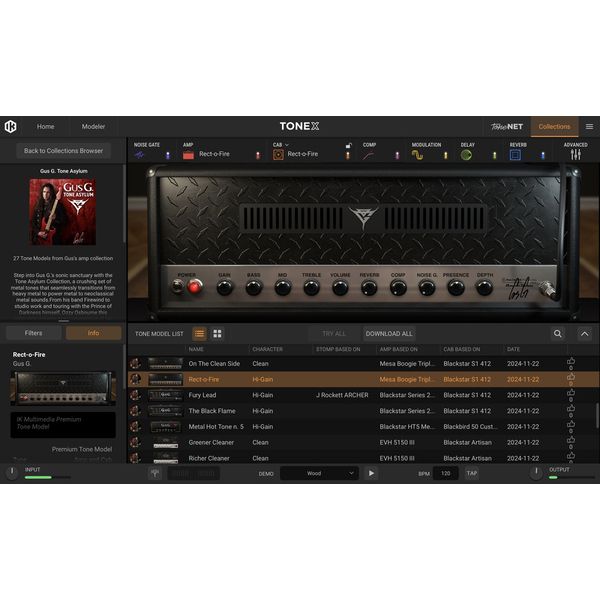Image resolution: width=600 pixels, height=600 pixels.
Task: Like the On The Clean Side tone
Action: [571, 362]
